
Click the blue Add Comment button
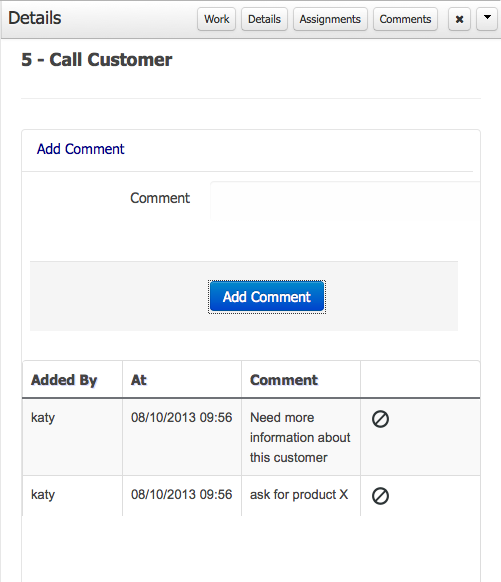pyautogui.click(x=267, y=297)
